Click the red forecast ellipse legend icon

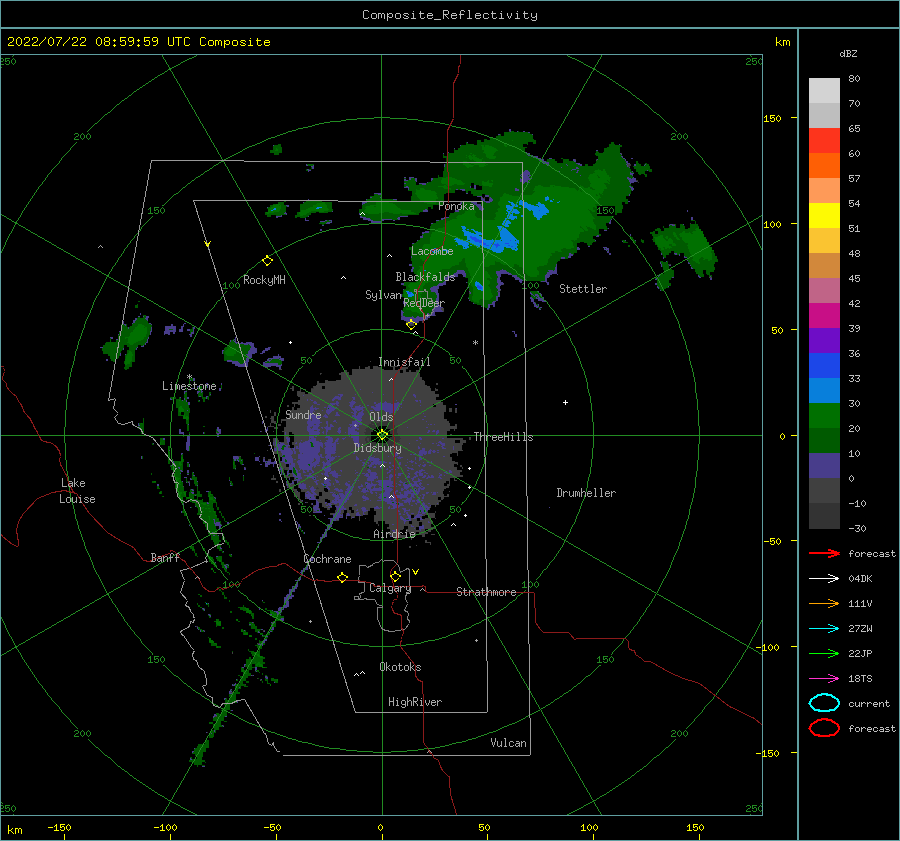[x=824, y=728]
